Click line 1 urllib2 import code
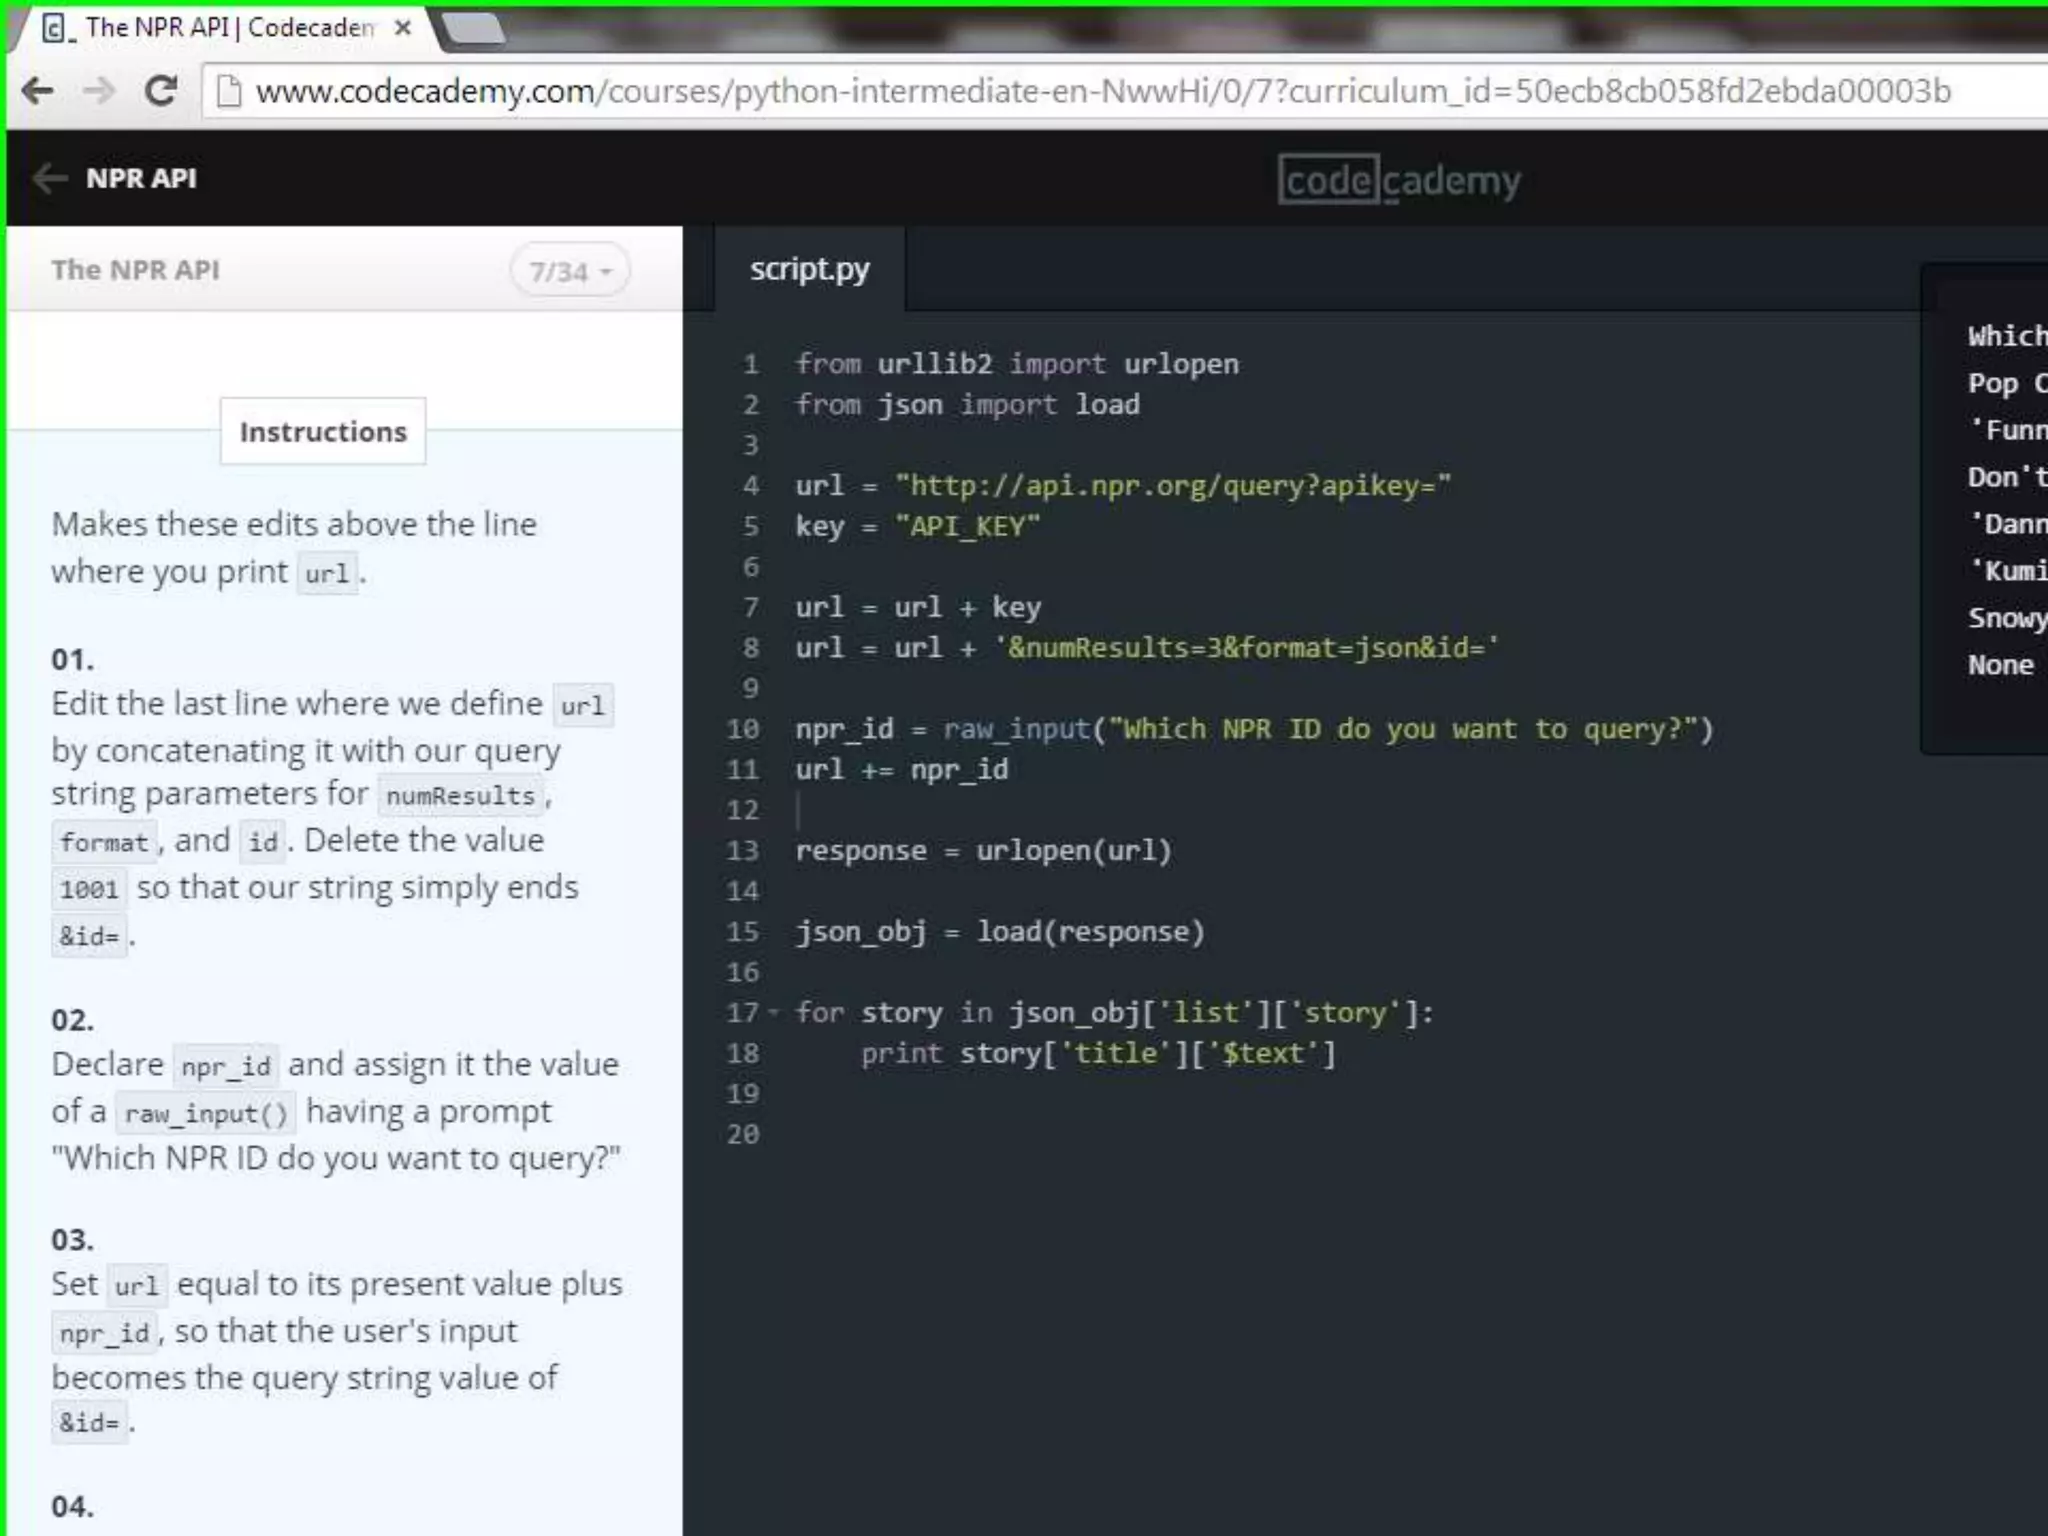 point(1017,364)
